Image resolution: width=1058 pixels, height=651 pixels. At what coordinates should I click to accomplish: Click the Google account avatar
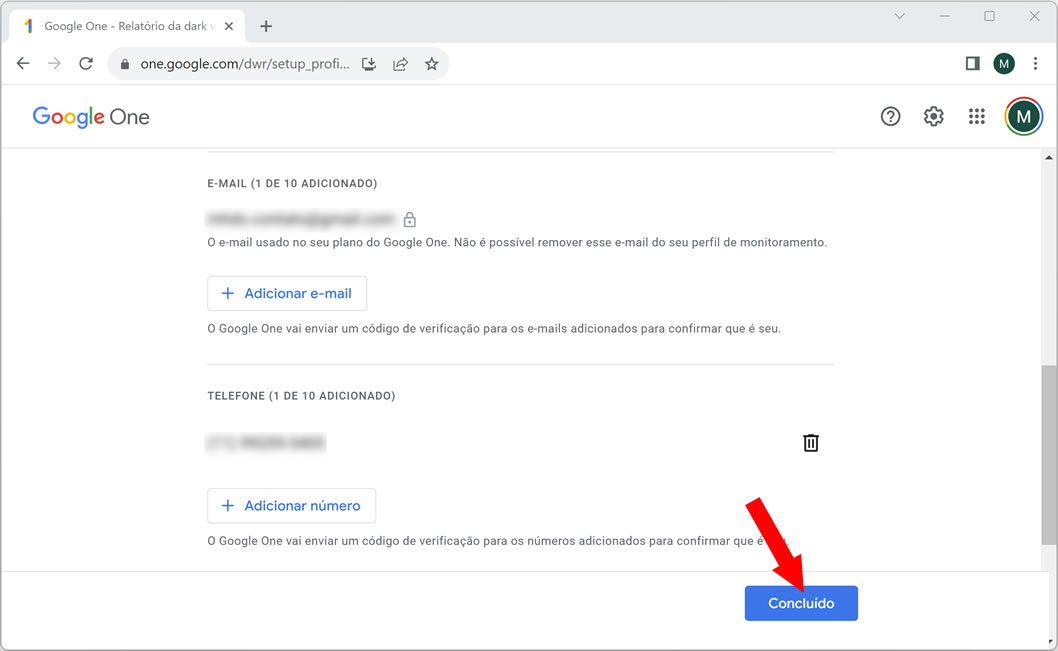pyautogui.click(x=1022, y=117)
